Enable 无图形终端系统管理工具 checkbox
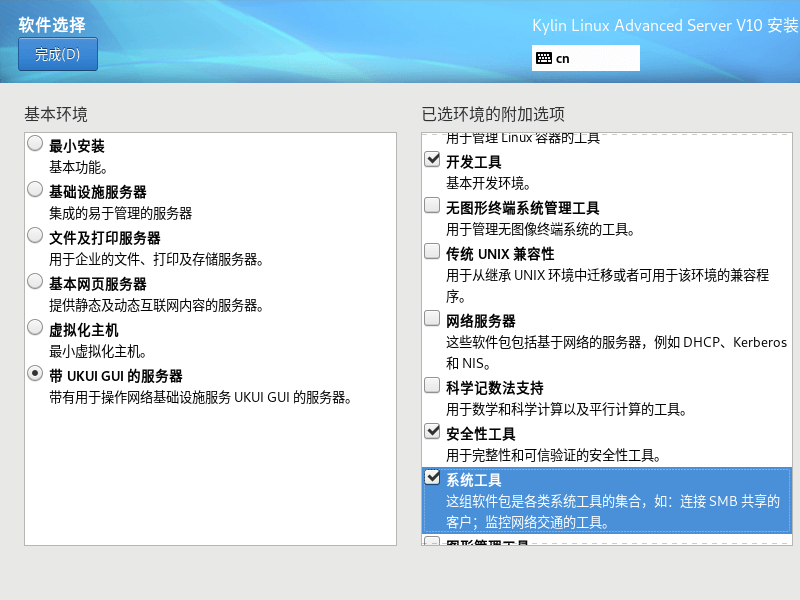The width and height of the screenshot is (800, 600). (432, 205)
